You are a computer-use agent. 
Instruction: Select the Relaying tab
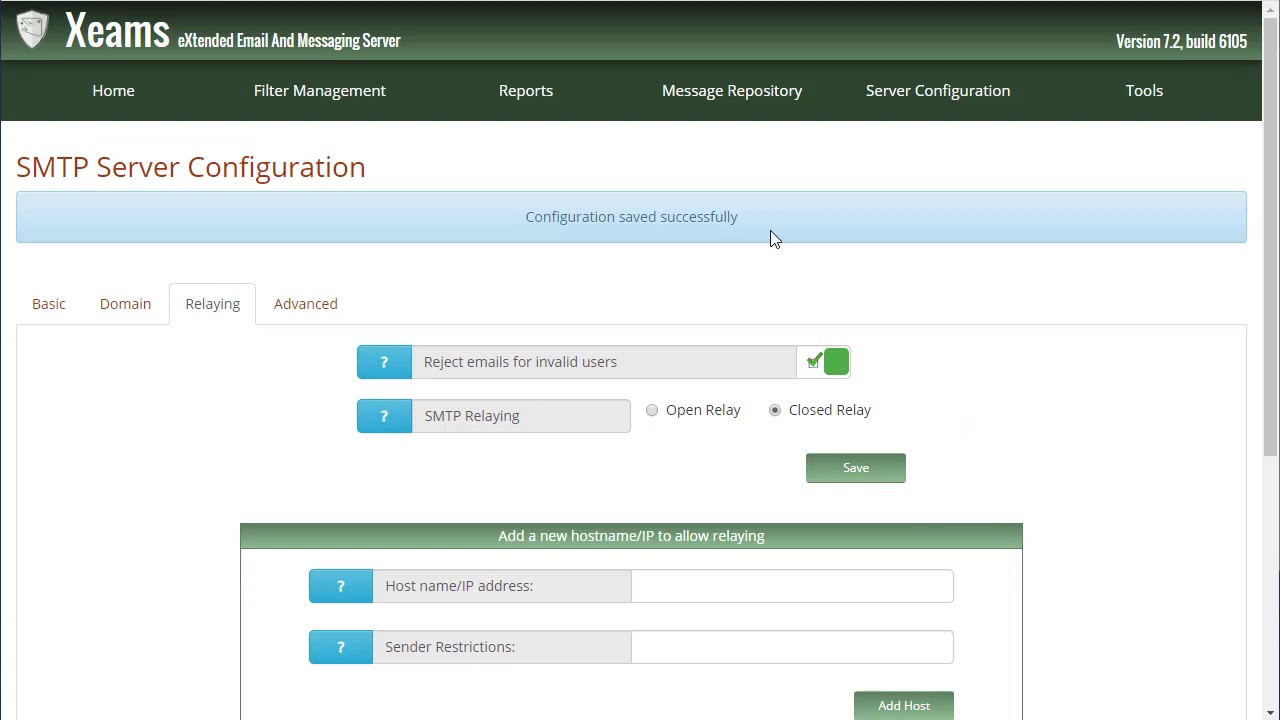[213, 304]
